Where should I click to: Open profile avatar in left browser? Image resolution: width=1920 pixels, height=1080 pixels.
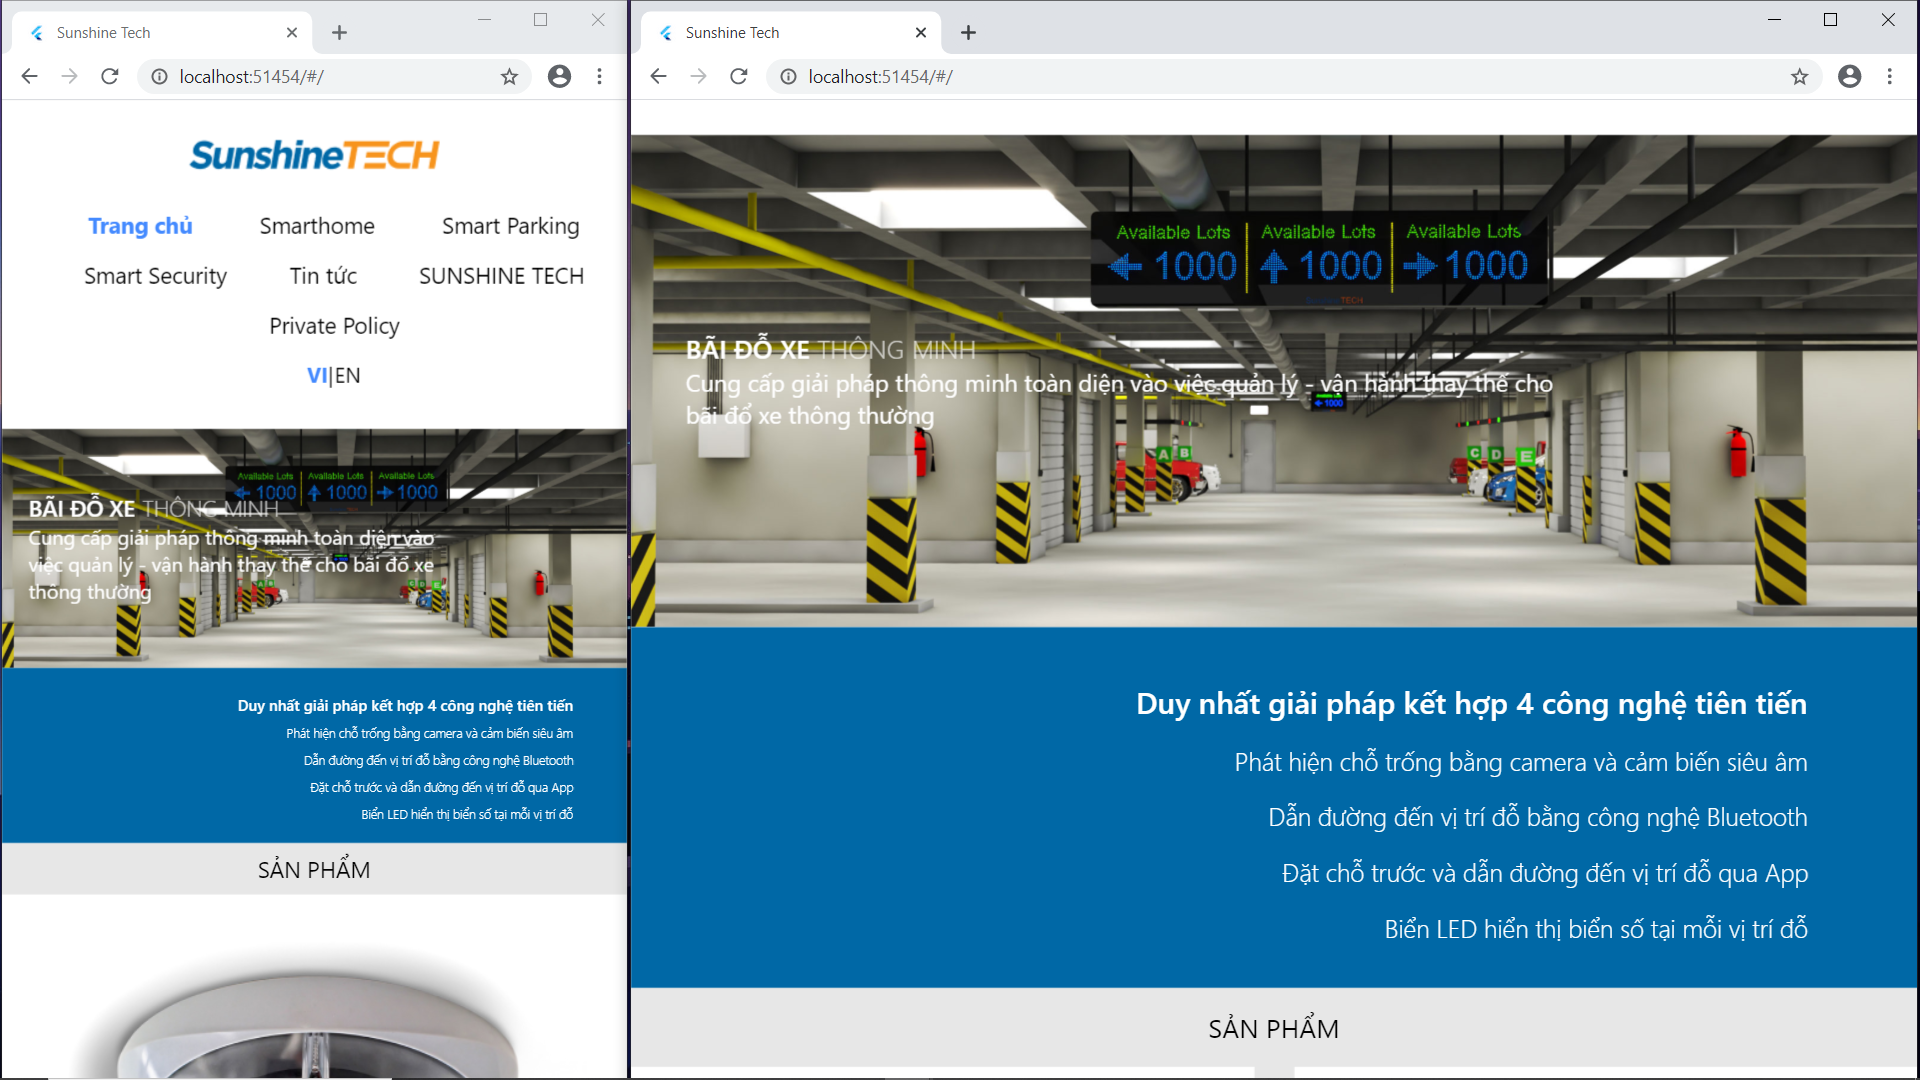[559, 76]
